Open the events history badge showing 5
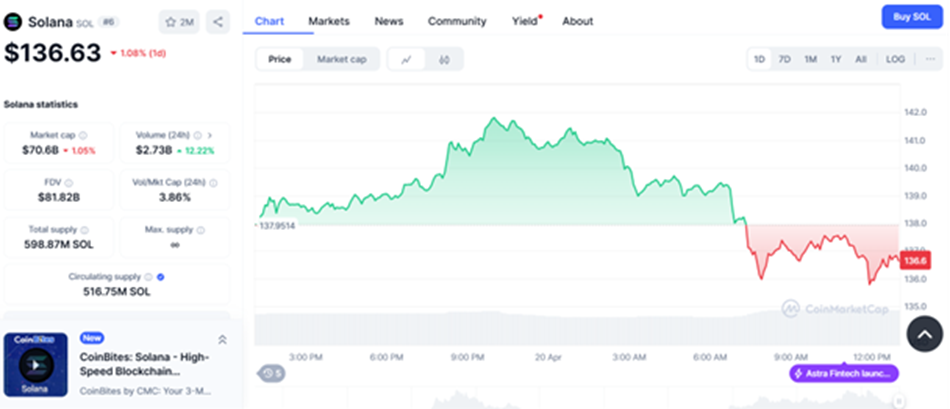The width and height of the screenshot is (950, 409). [271, 373]
